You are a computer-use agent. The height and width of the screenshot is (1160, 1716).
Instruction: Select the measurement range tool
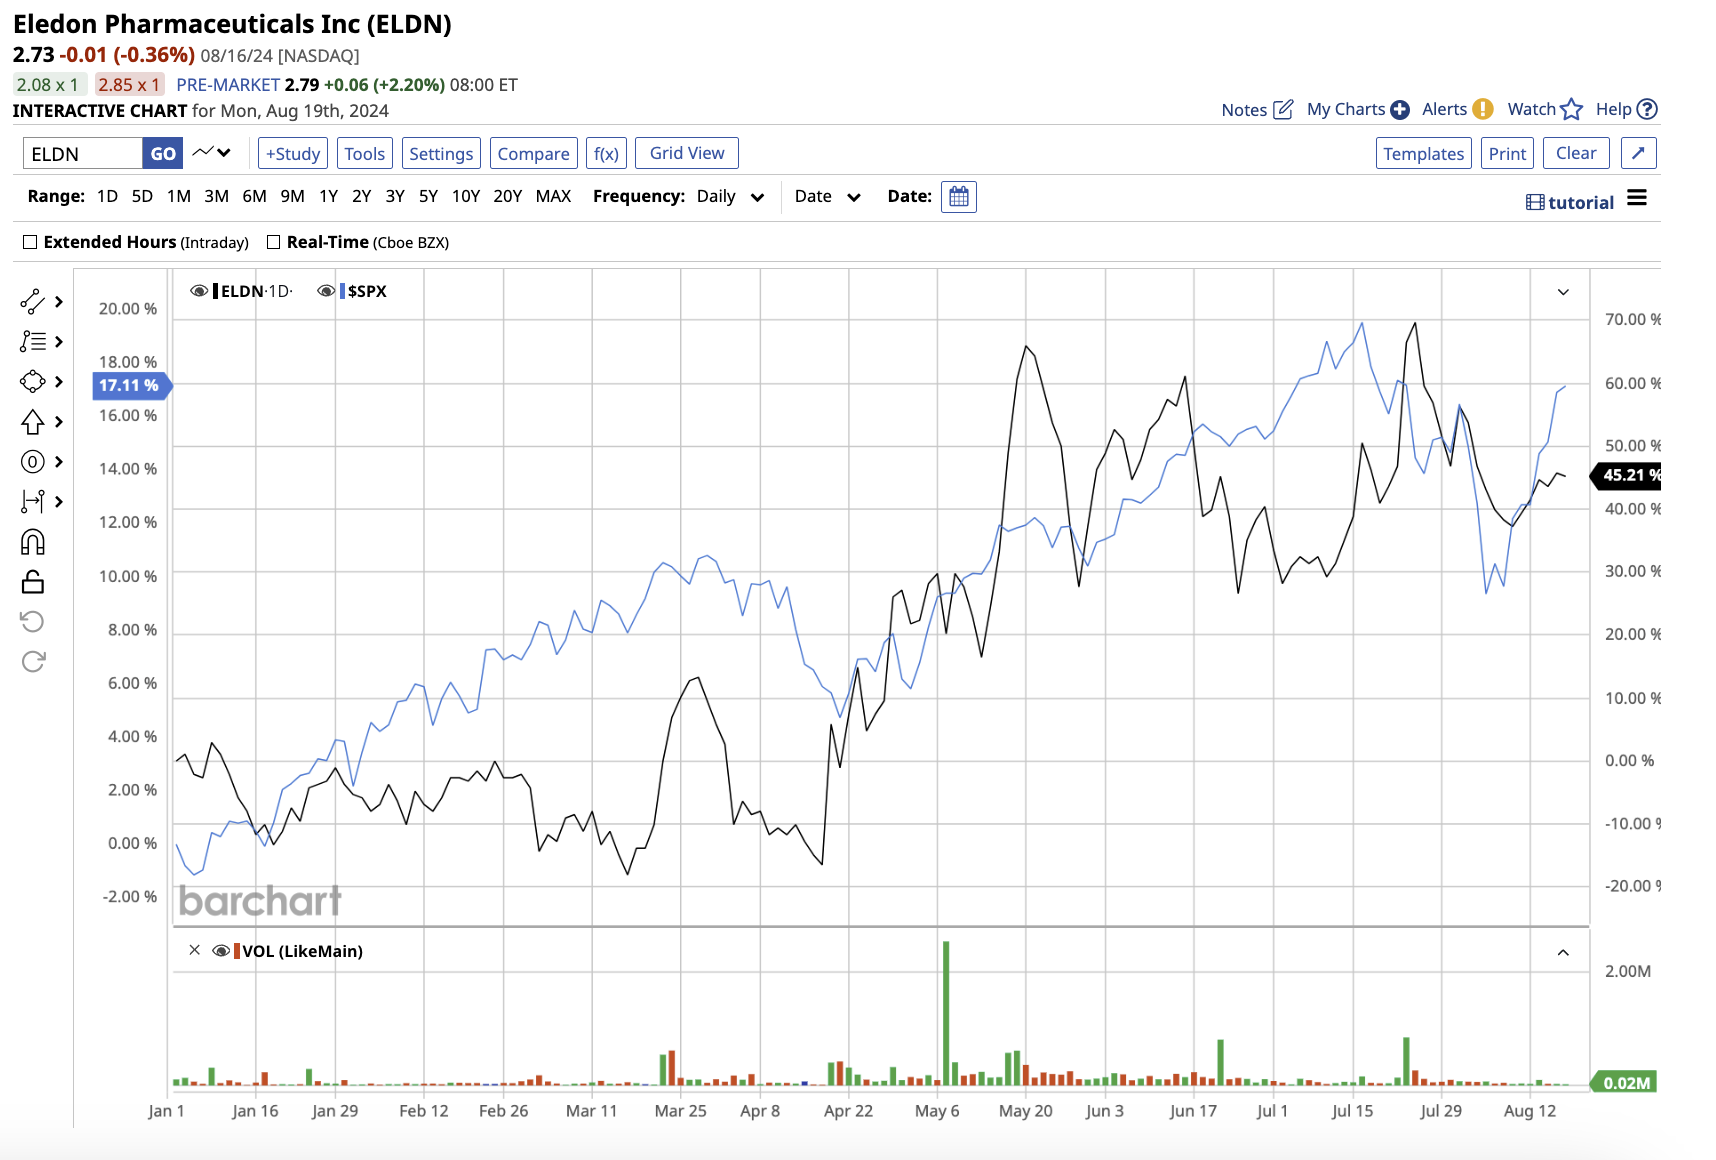coord(32,501)
